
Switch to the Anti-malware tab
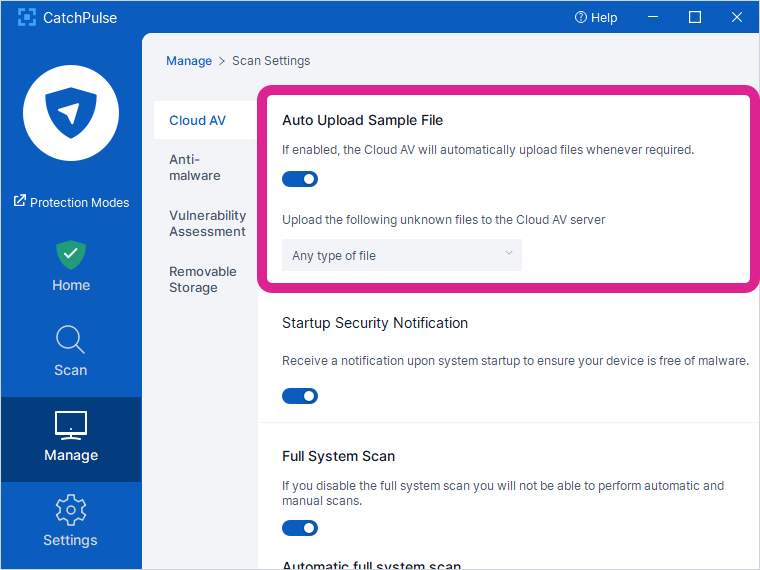tap(195, 167)
